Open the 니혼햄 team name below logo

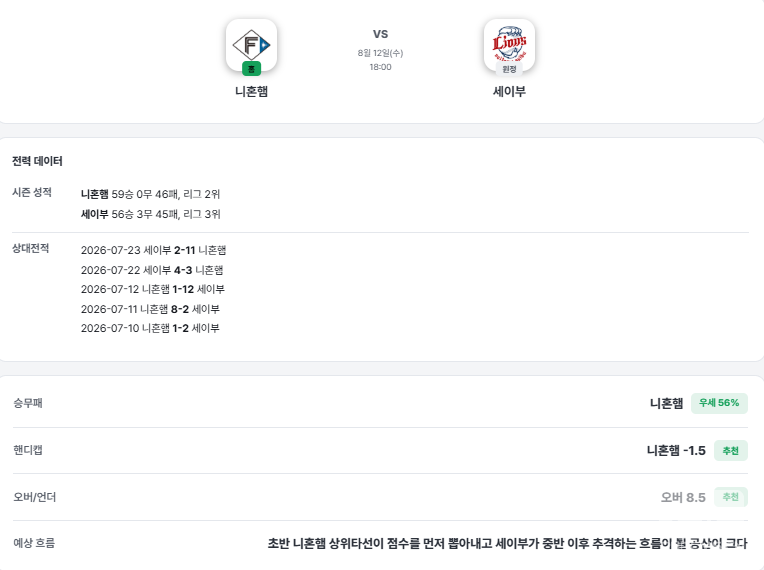(x=251, y=92)
